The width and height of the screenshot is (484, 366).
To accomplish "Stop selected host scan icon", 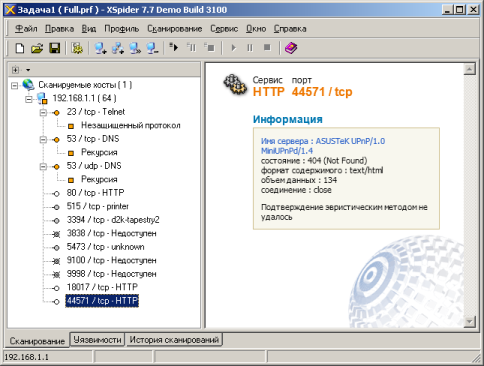I will click(210, 48).
